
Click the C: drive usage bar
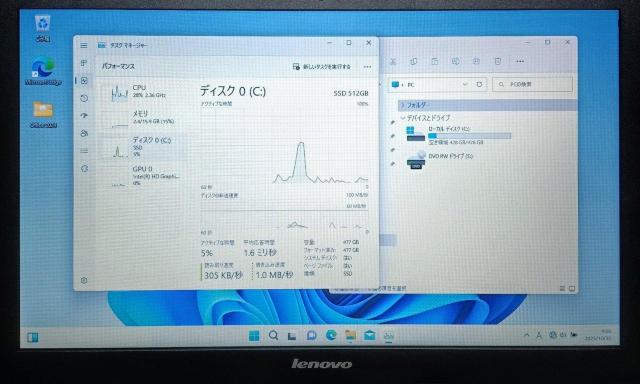pos(469,136)
